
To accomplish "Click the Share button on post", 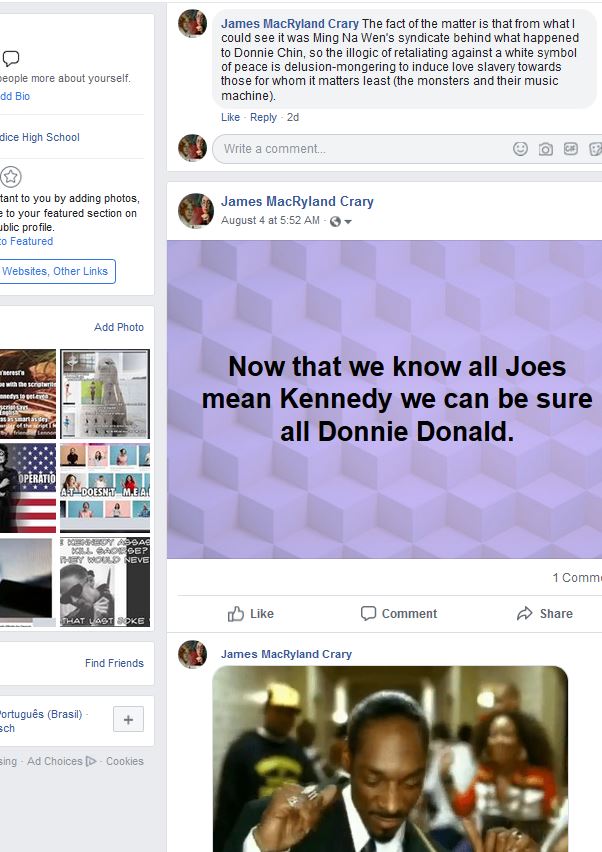I will click(x=545, y=613).
